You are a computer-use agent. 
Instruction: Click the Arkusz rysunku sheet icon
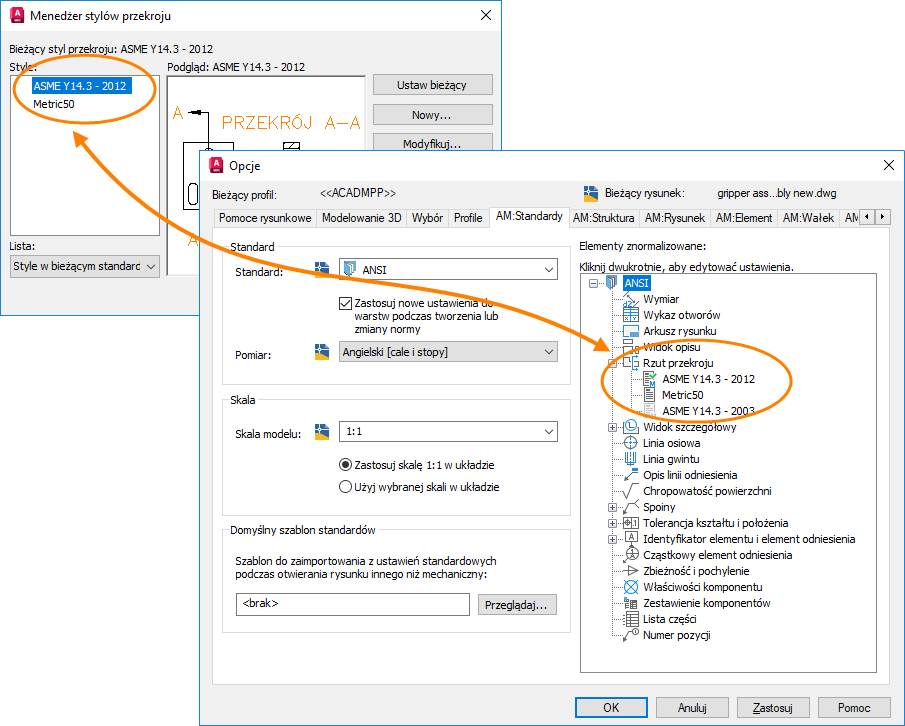coord(631,331)
